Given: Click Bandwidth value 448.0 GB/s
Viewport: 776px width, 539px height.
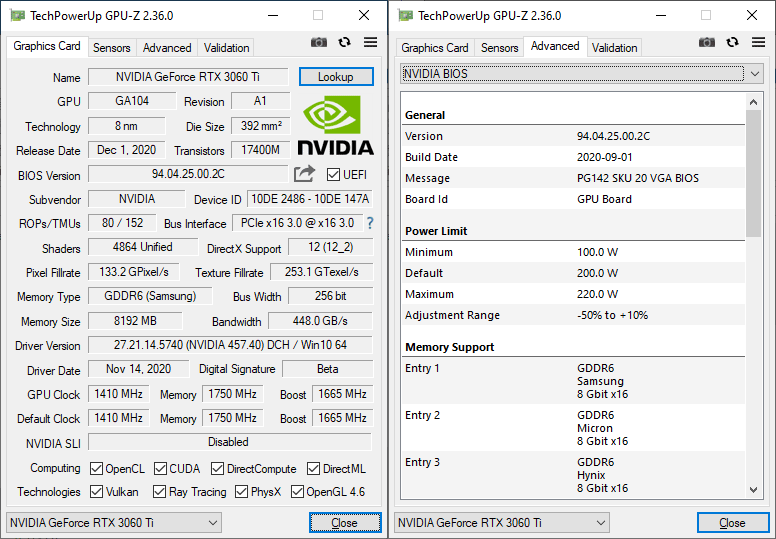Looking at the screenshot, I should 320,321.
